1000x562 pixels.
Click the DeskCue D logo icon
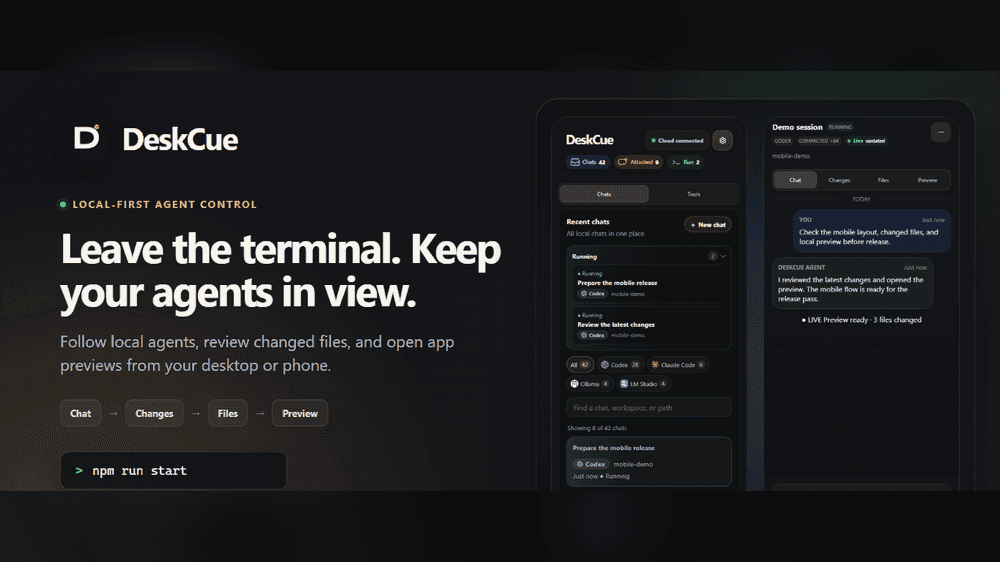pyautogui.click(x=86, y=138)
